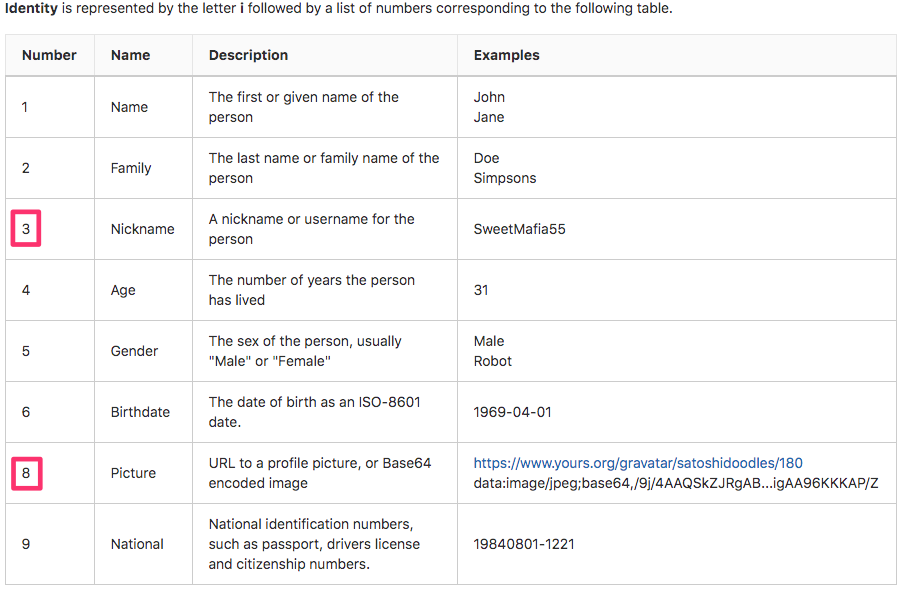This screenshot has width=908, height=595.
Task: Click the Nickname name cell
Action: [x=142, y=229]
